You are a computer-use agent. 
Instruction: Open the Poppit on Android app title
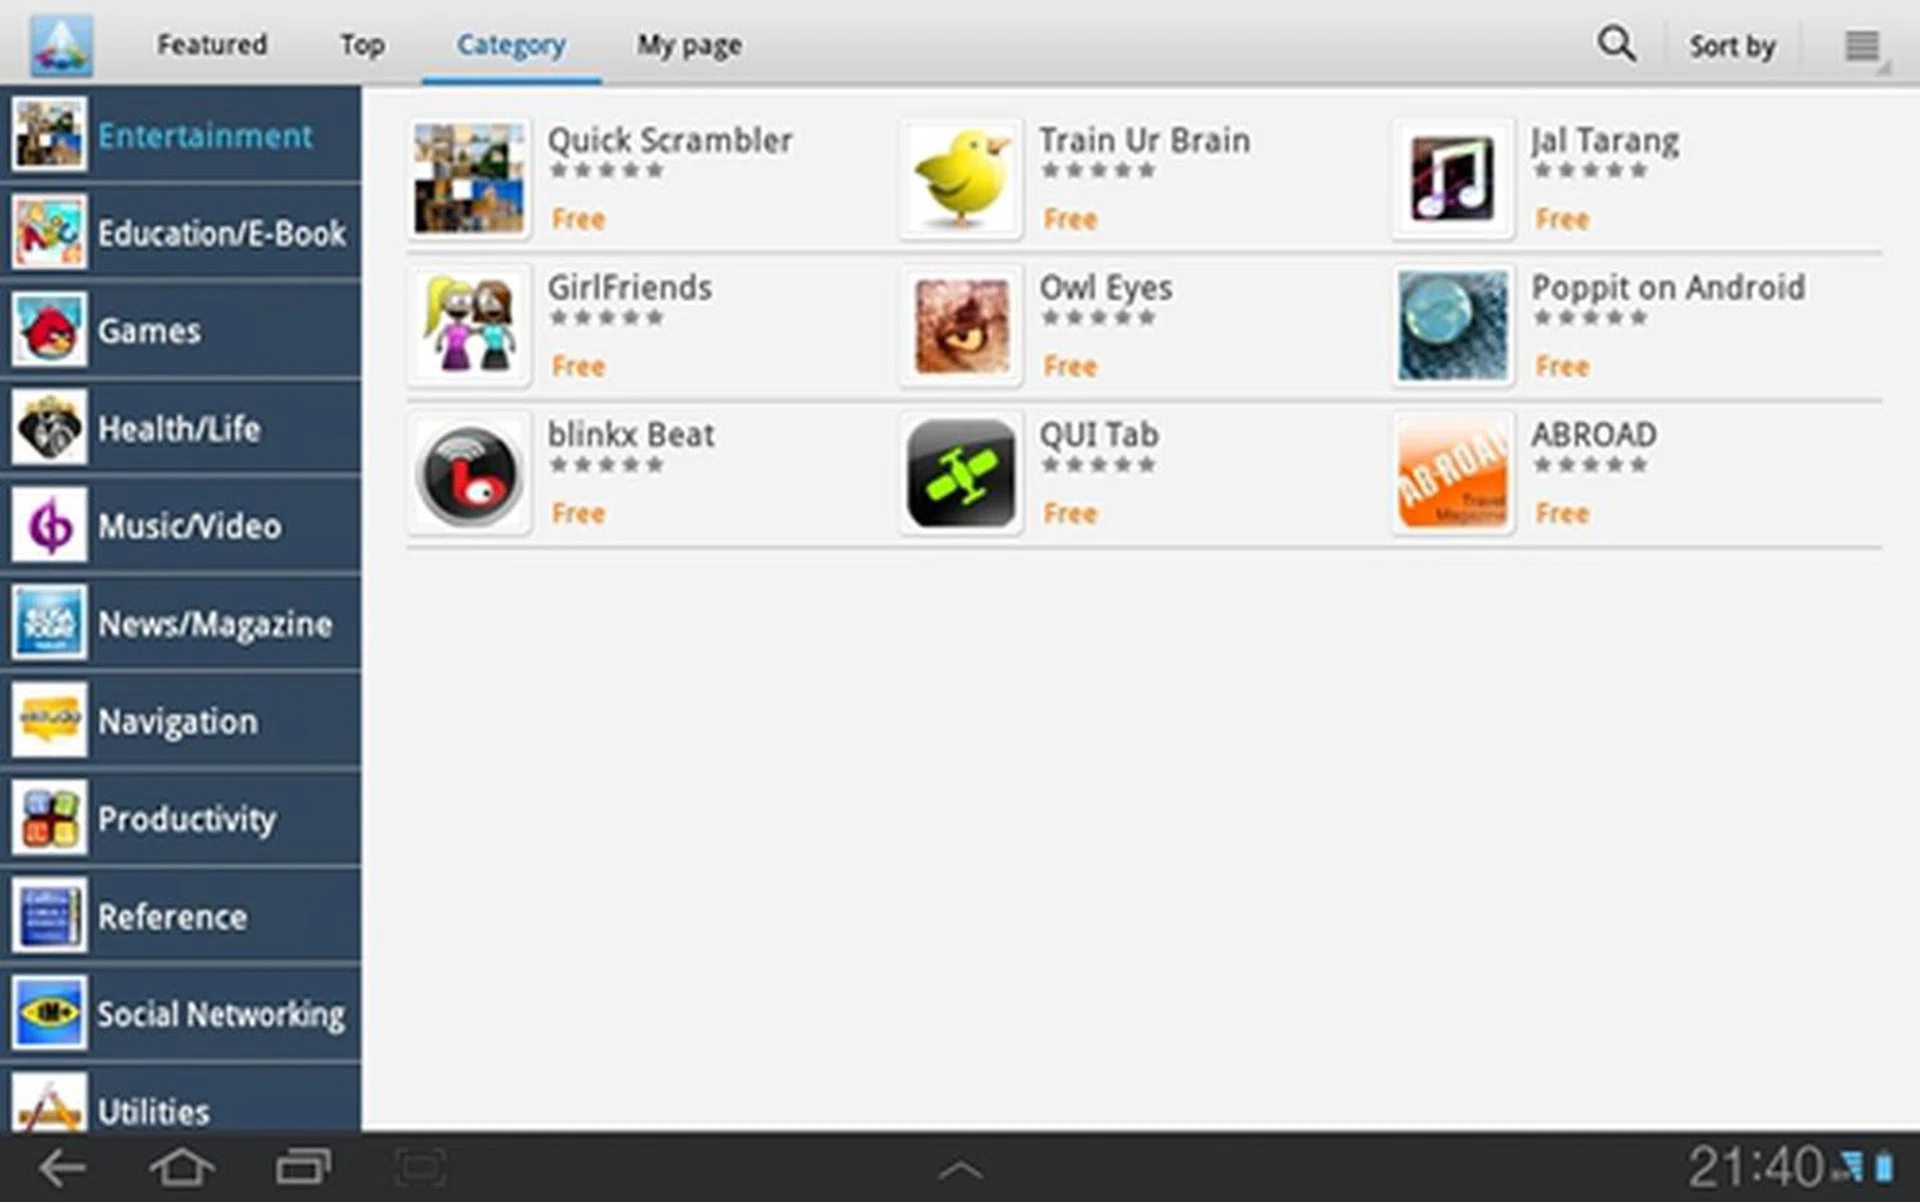point(1668,288)
